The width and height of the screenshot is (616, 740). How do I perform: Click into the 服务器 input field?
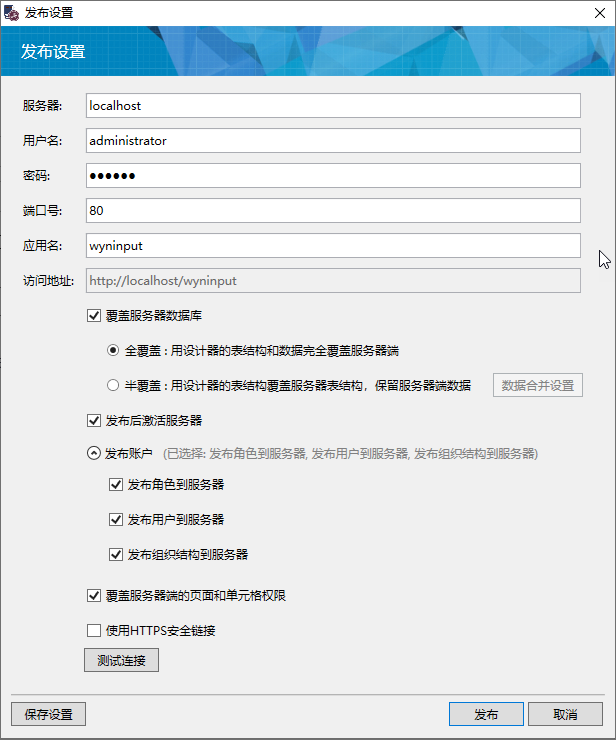click(x=332, y=106)
